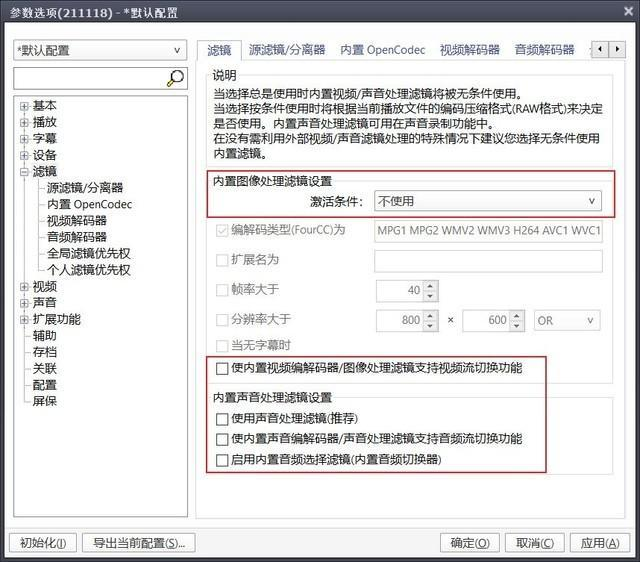Check 使内置声音编解码器 音频流切换功能

point(222,440)
